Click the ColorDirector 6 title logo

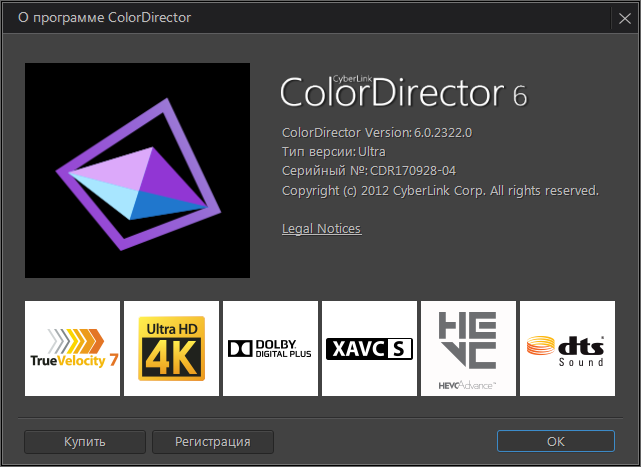coord(404,92)
